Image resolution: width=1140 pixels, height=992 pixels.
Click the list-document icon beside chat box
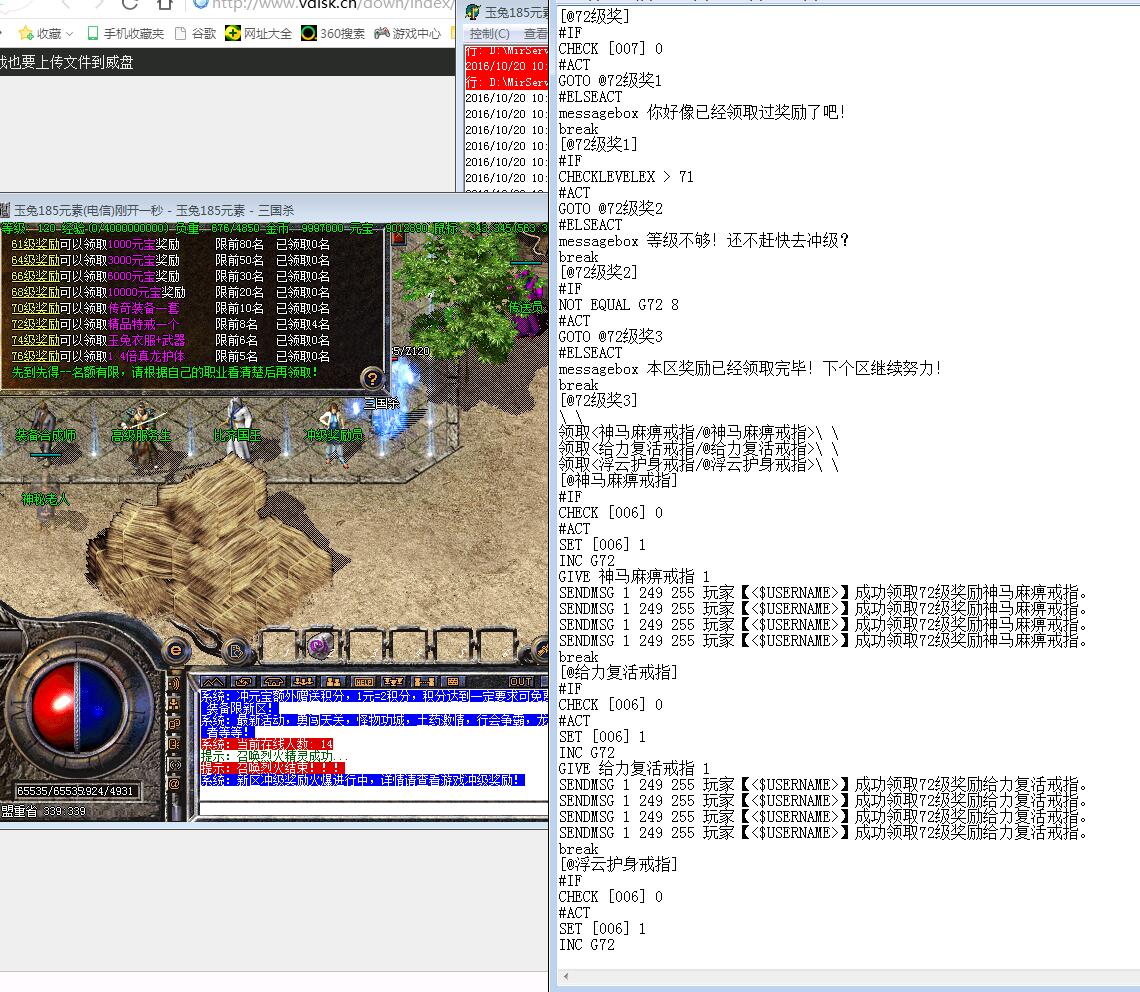coord(174,744)
